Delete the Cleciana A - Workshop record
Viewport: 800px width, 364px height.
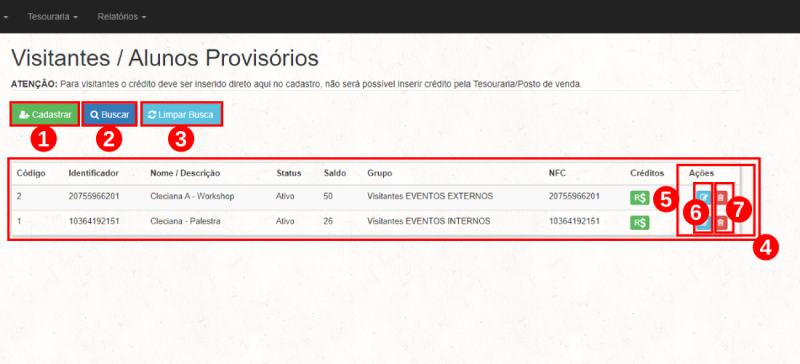coord(721,197)
